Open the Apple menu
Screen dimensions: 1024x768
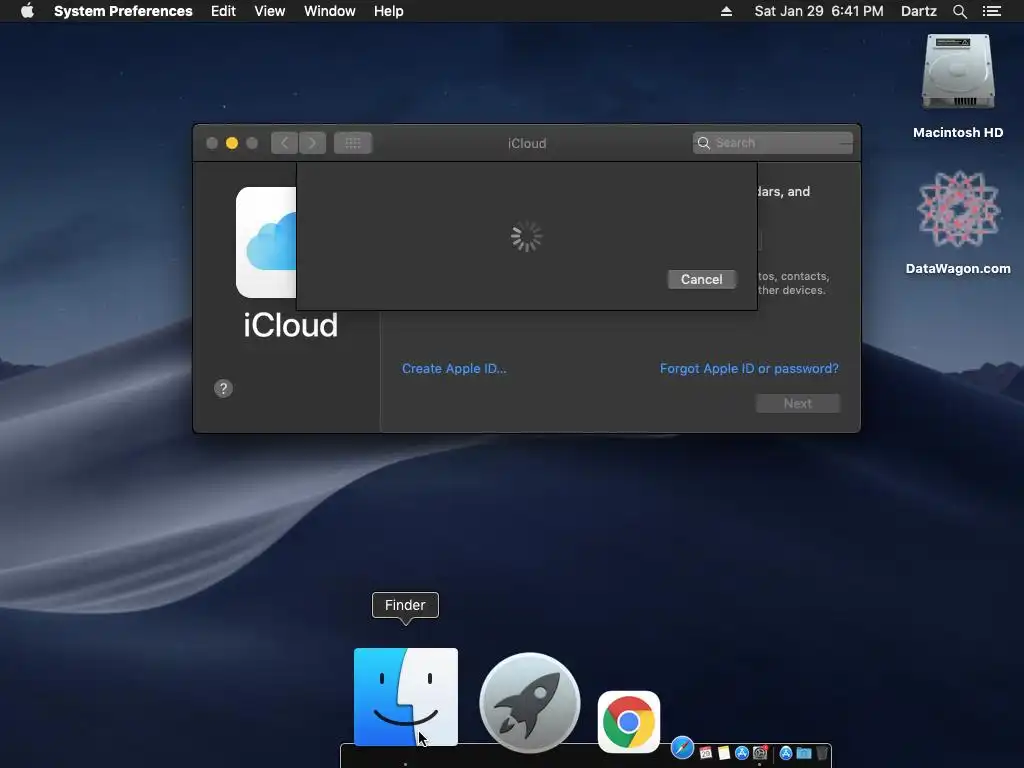[27, 11]
